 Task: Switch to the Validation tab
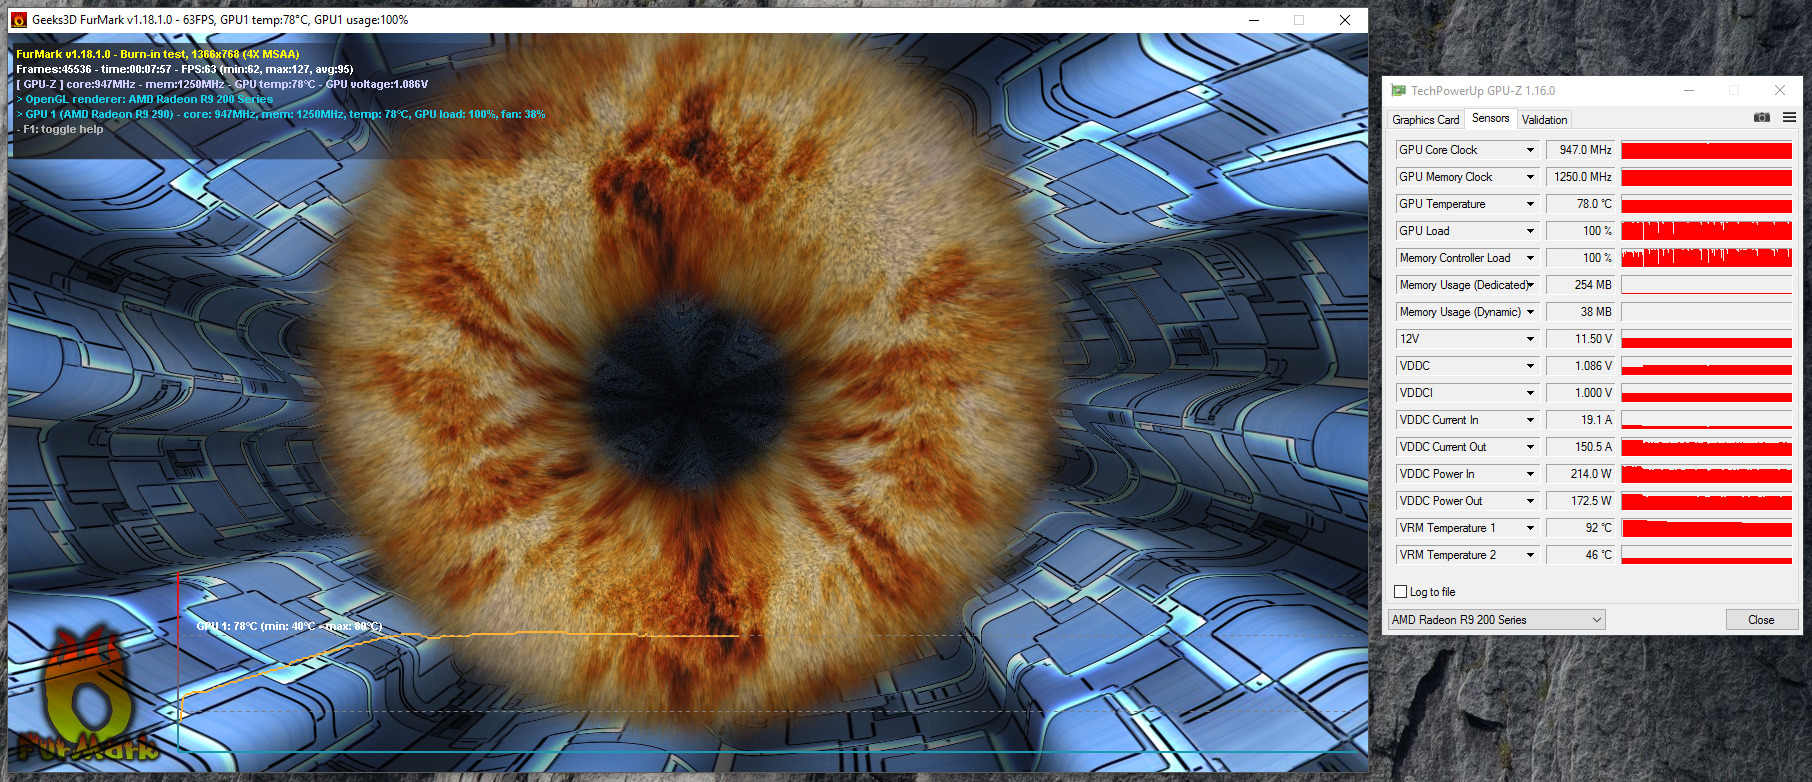(x=1544, y=119)
